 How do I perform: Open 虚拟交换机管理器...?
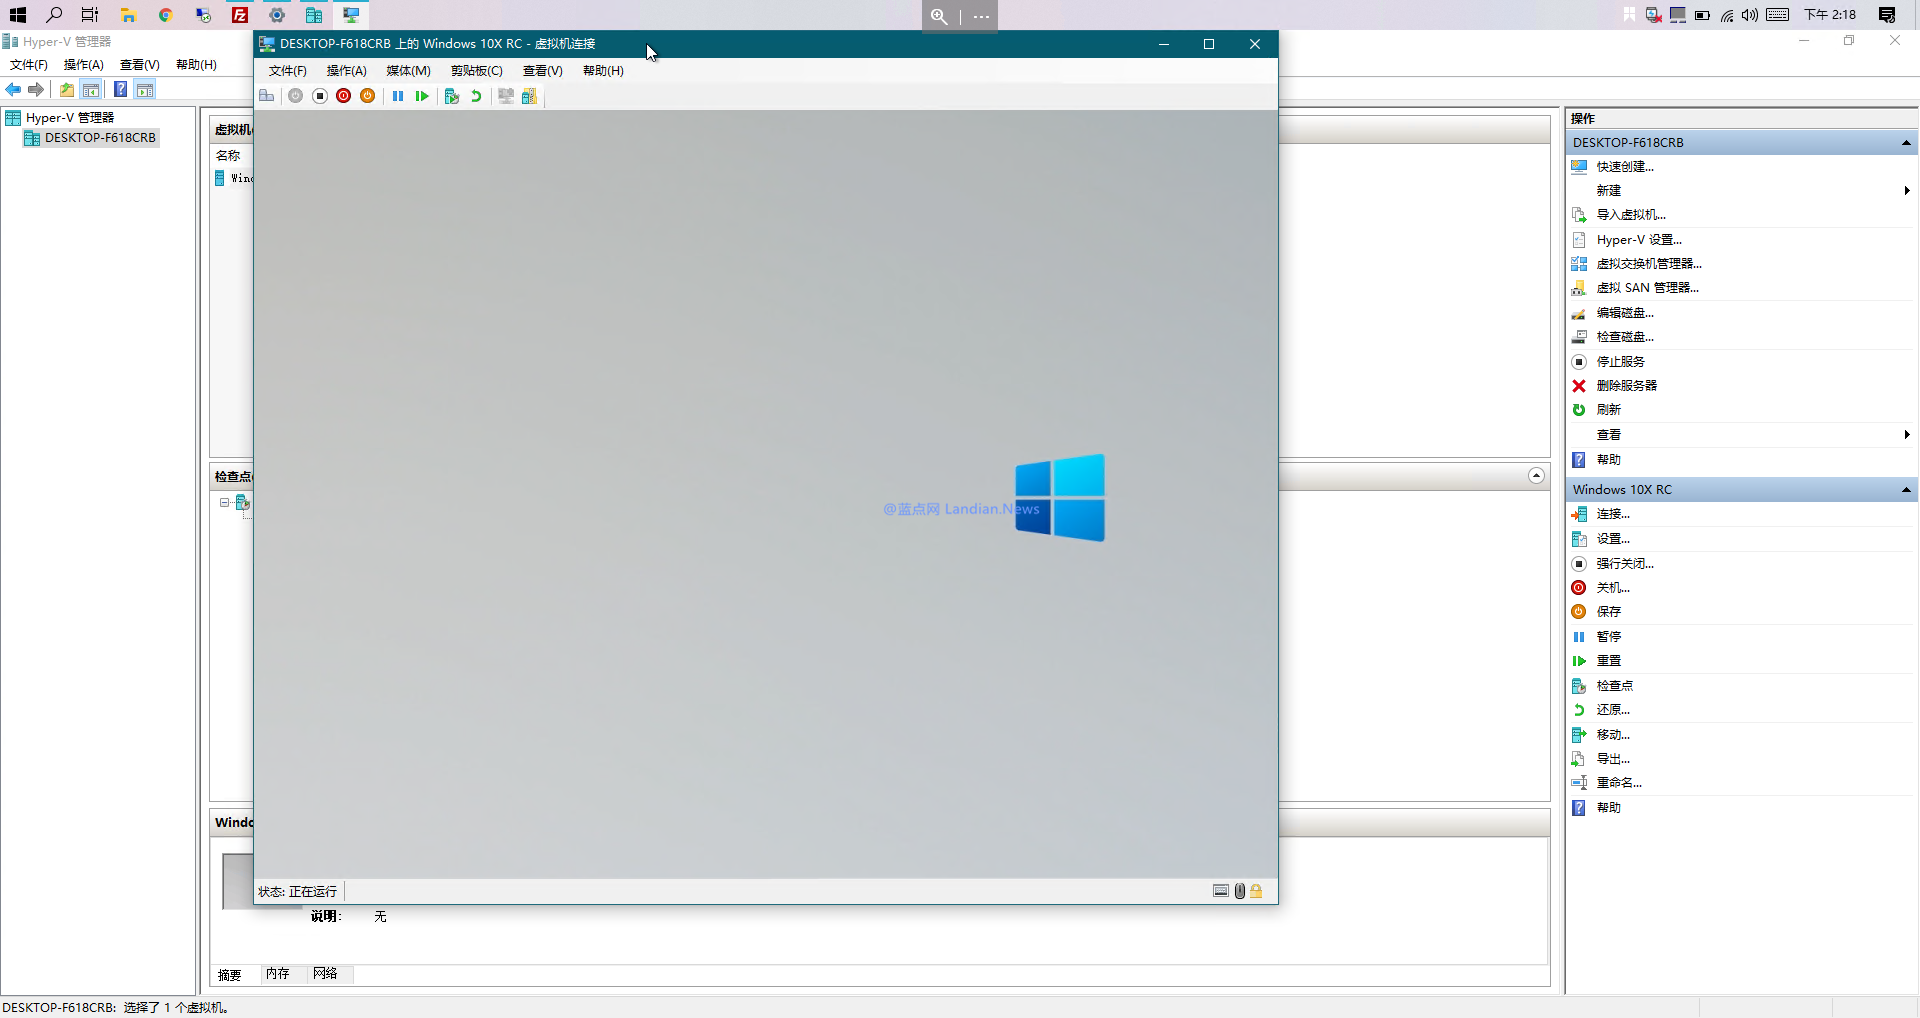point(1649,264)
